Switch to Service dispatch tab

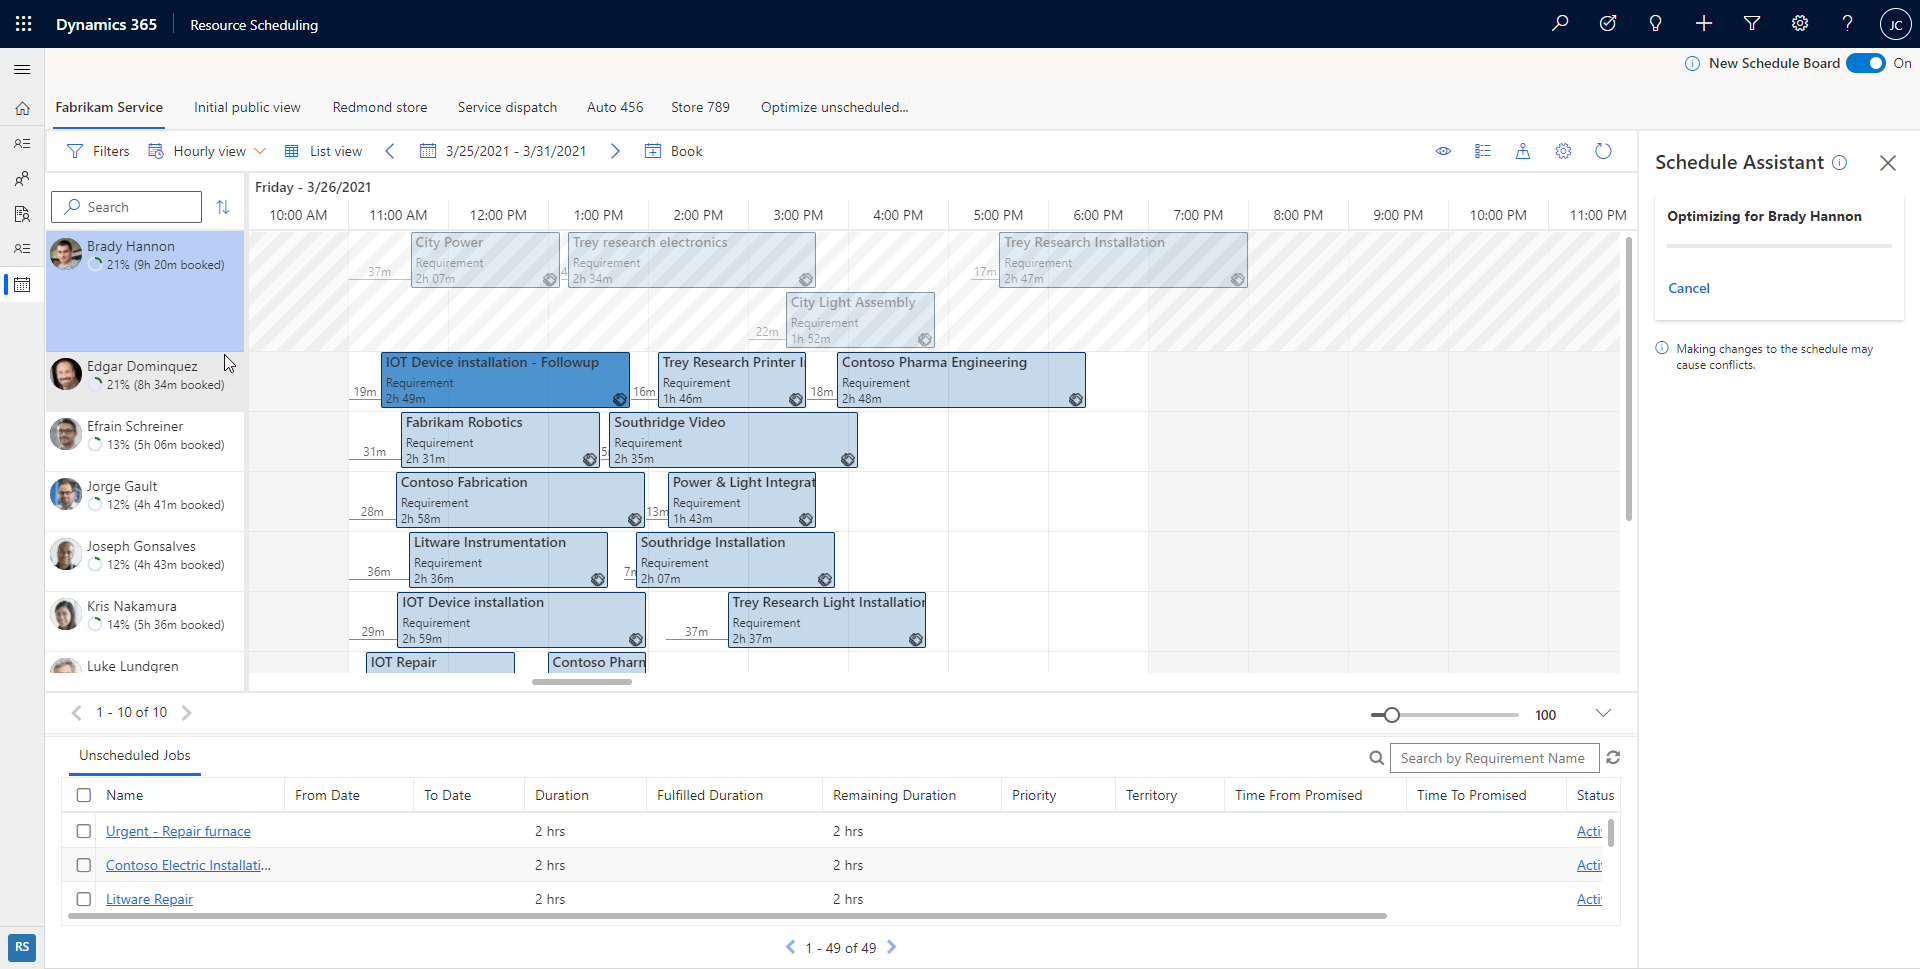(507, 107)
